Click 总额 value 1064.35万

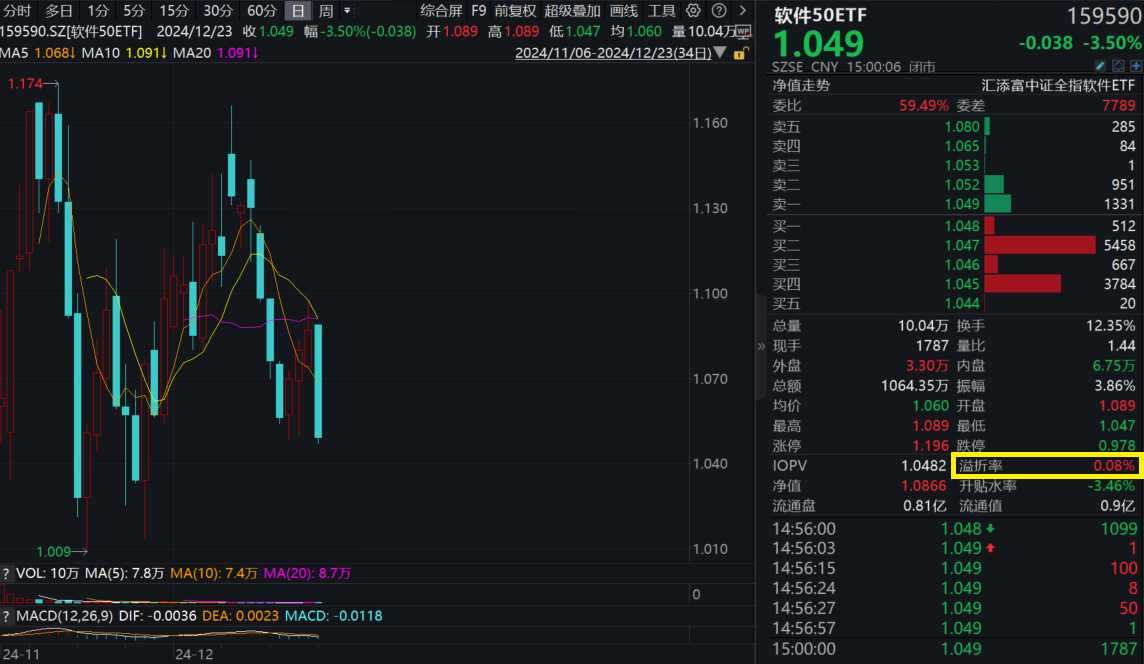coord(915,385)
